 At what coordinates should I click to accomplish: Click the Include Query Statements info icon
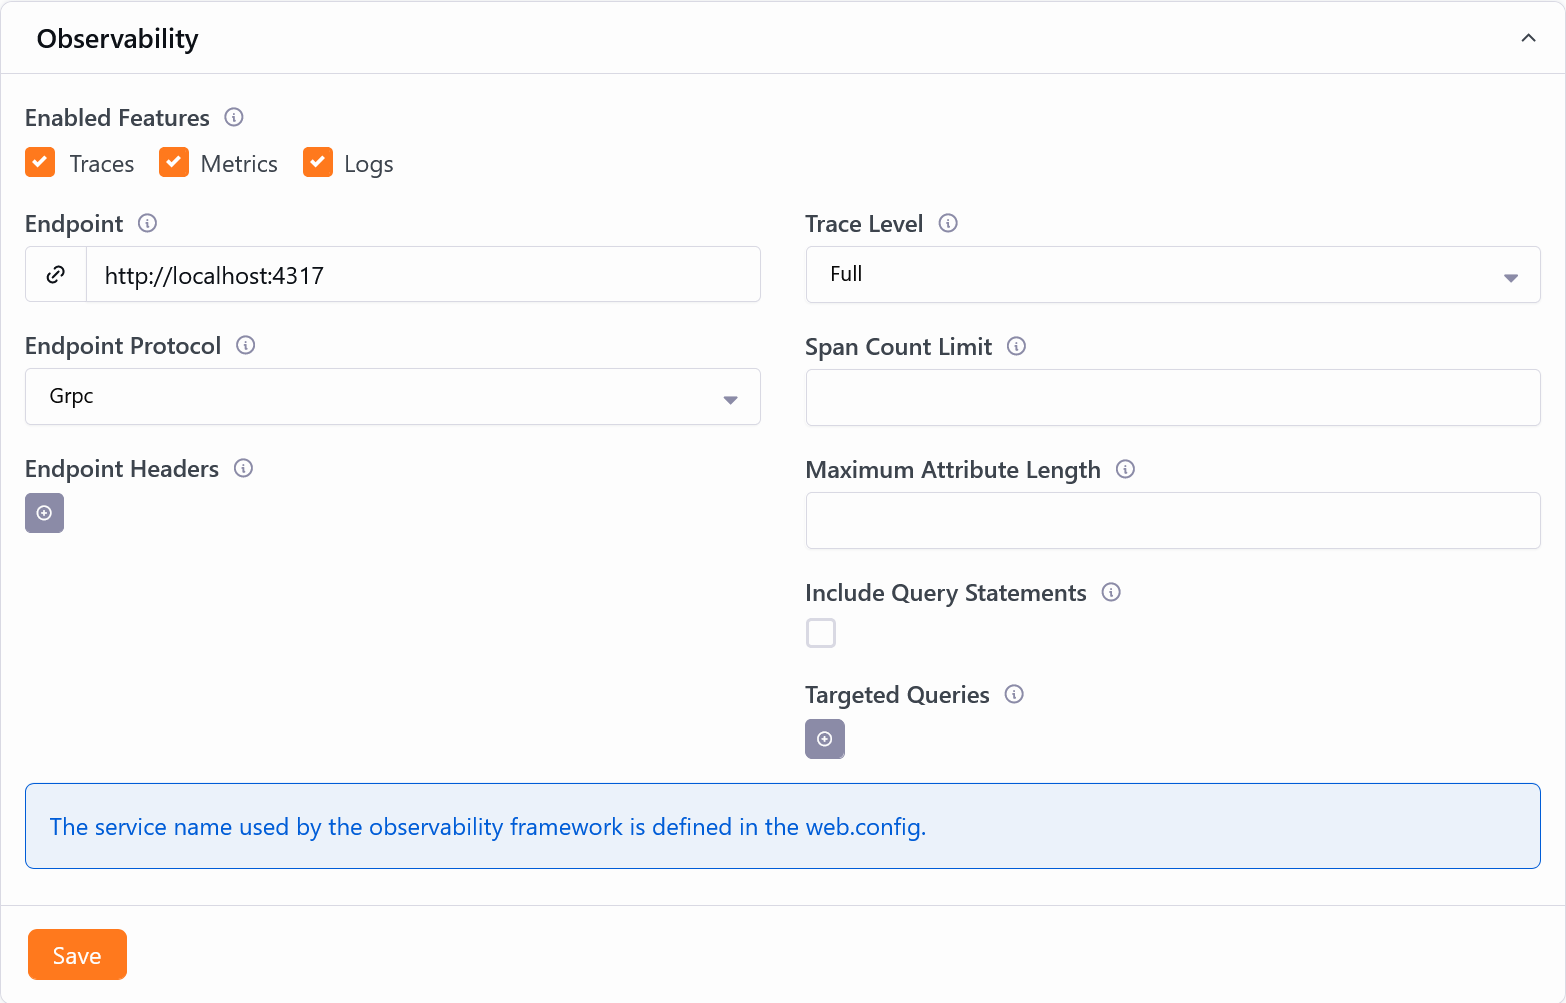pos(1111,592)
